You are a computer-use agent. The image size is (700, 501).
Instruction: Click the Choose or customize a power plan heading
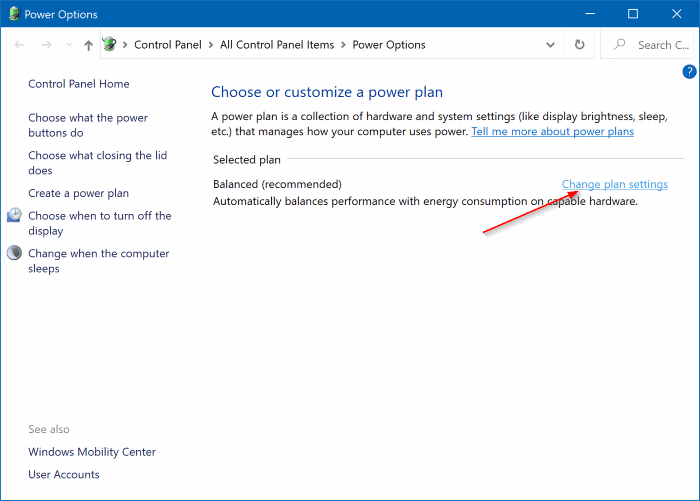click(x=327, y=92)
